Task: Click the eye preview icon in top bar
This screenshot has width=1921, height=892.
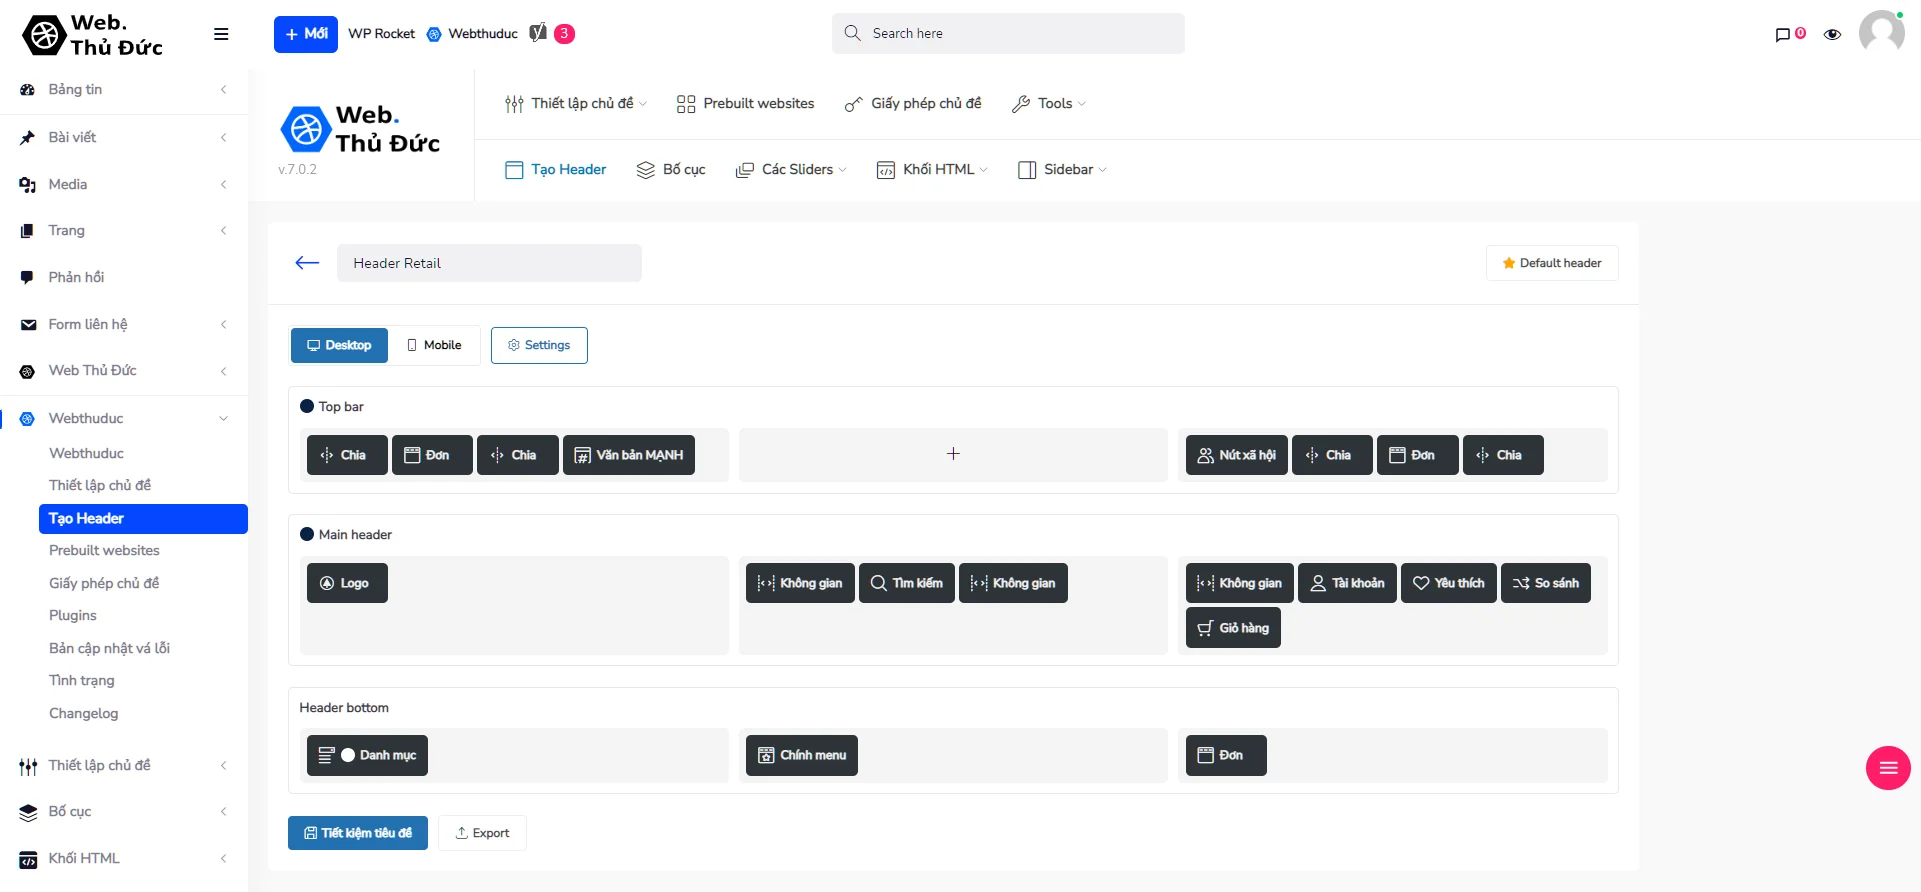Action: pyautogui.click(x=1832, y=34)
